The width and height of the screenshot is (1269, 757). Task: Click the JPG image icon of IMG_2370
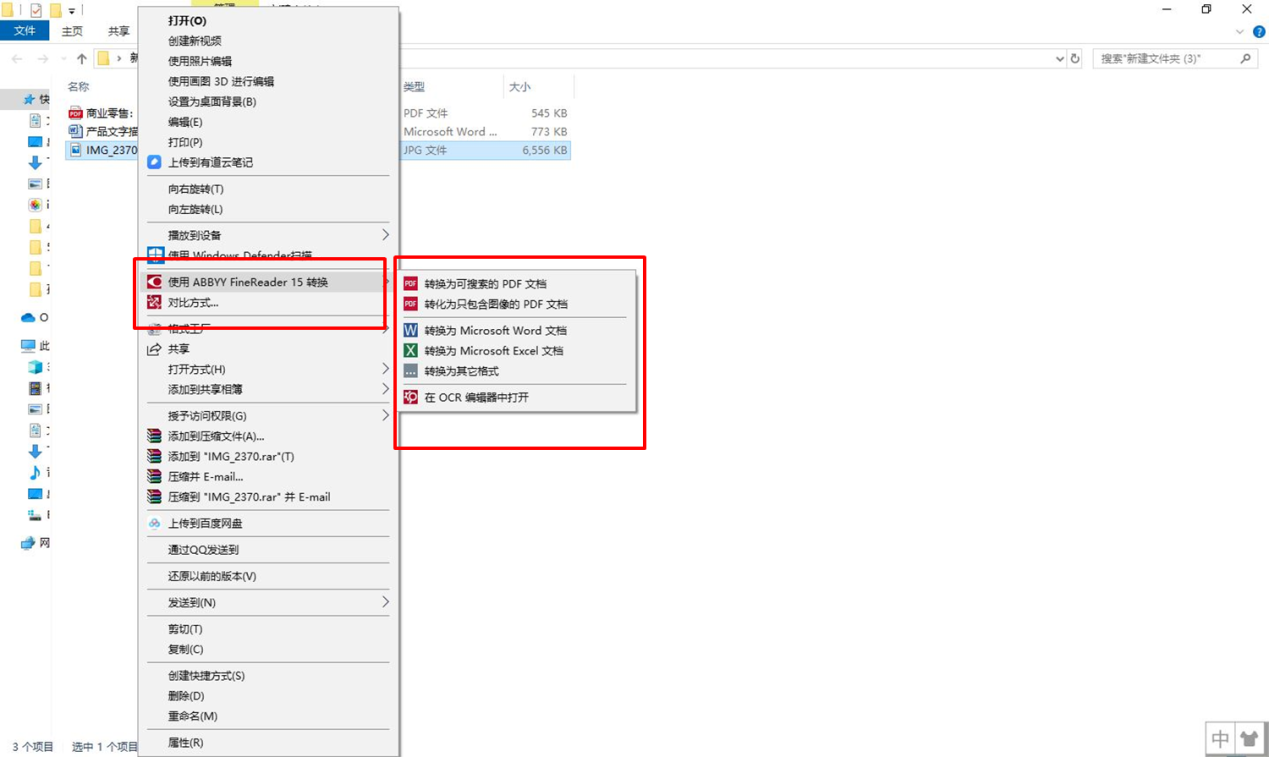coord(75,150)
